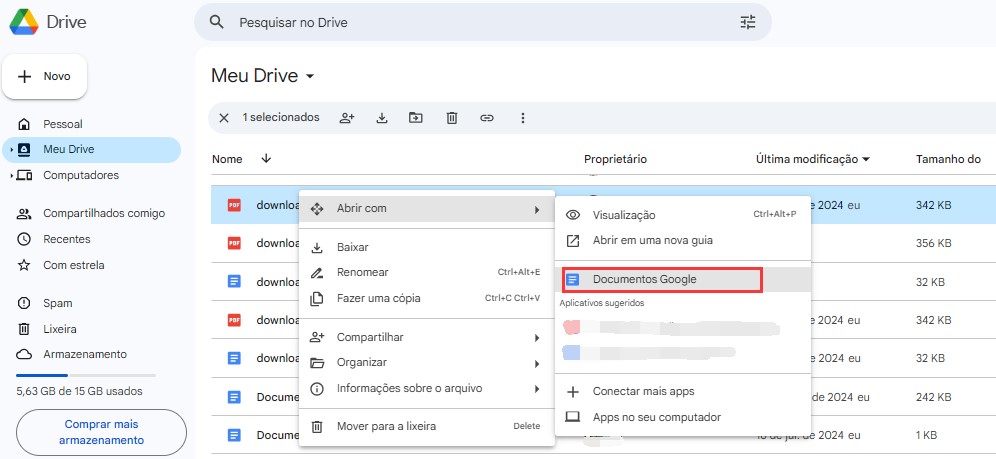Click the 1 selecionados label

pyautogui.click(x=281, y=117)
